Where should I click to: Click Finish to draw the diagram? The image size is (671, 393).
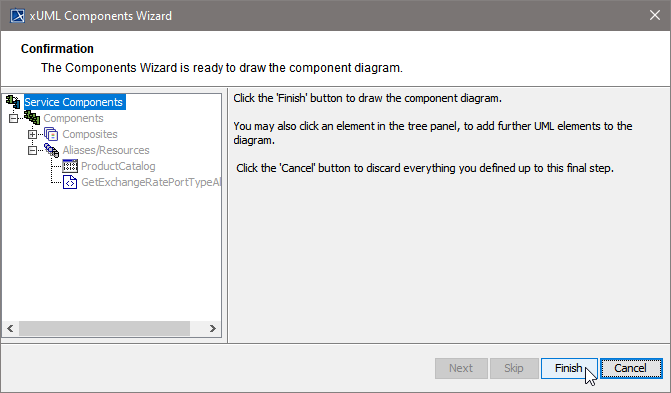(569, 368)
